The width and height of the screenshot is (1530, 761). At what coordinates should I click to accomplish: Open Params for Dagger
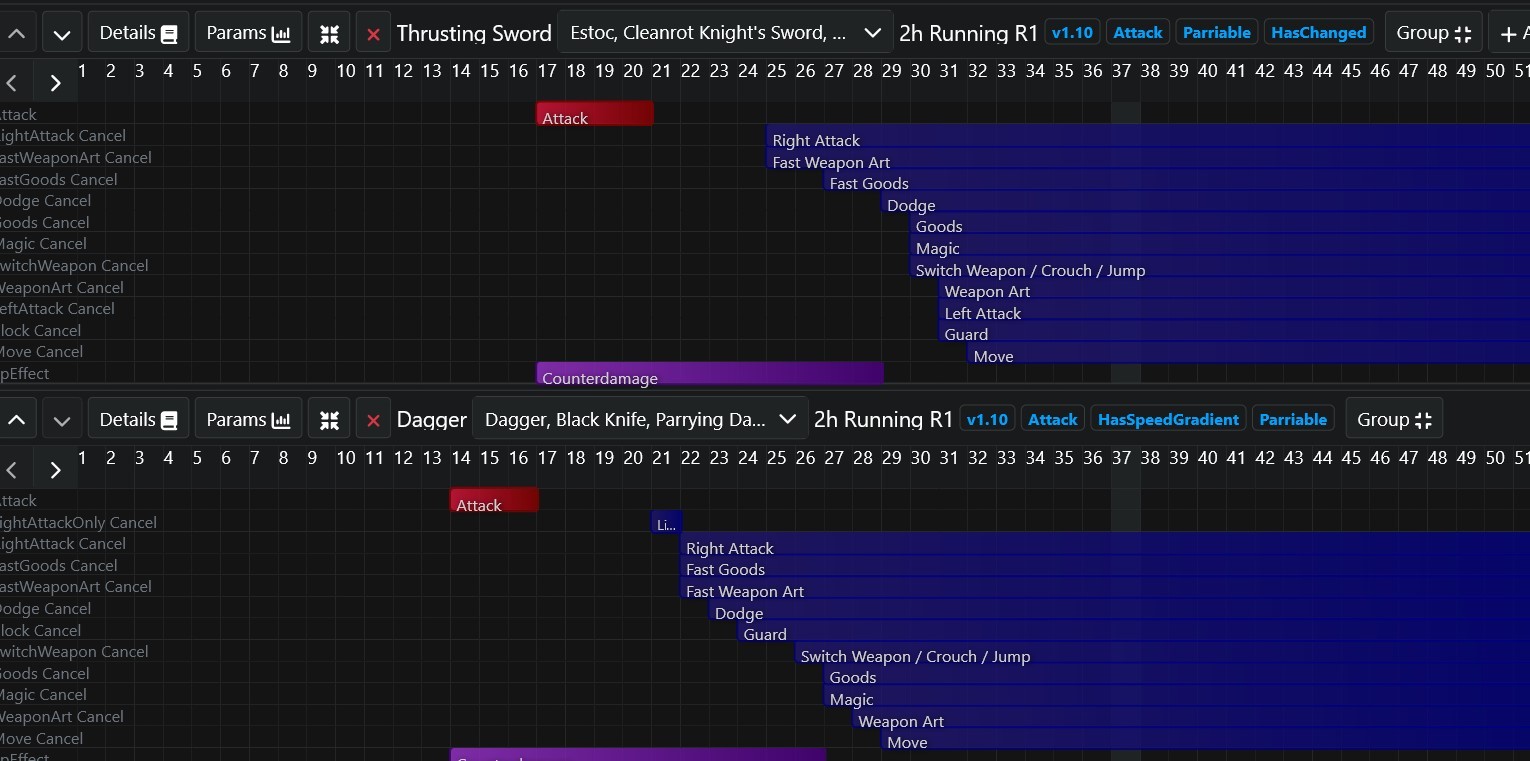tap(248, 420)
